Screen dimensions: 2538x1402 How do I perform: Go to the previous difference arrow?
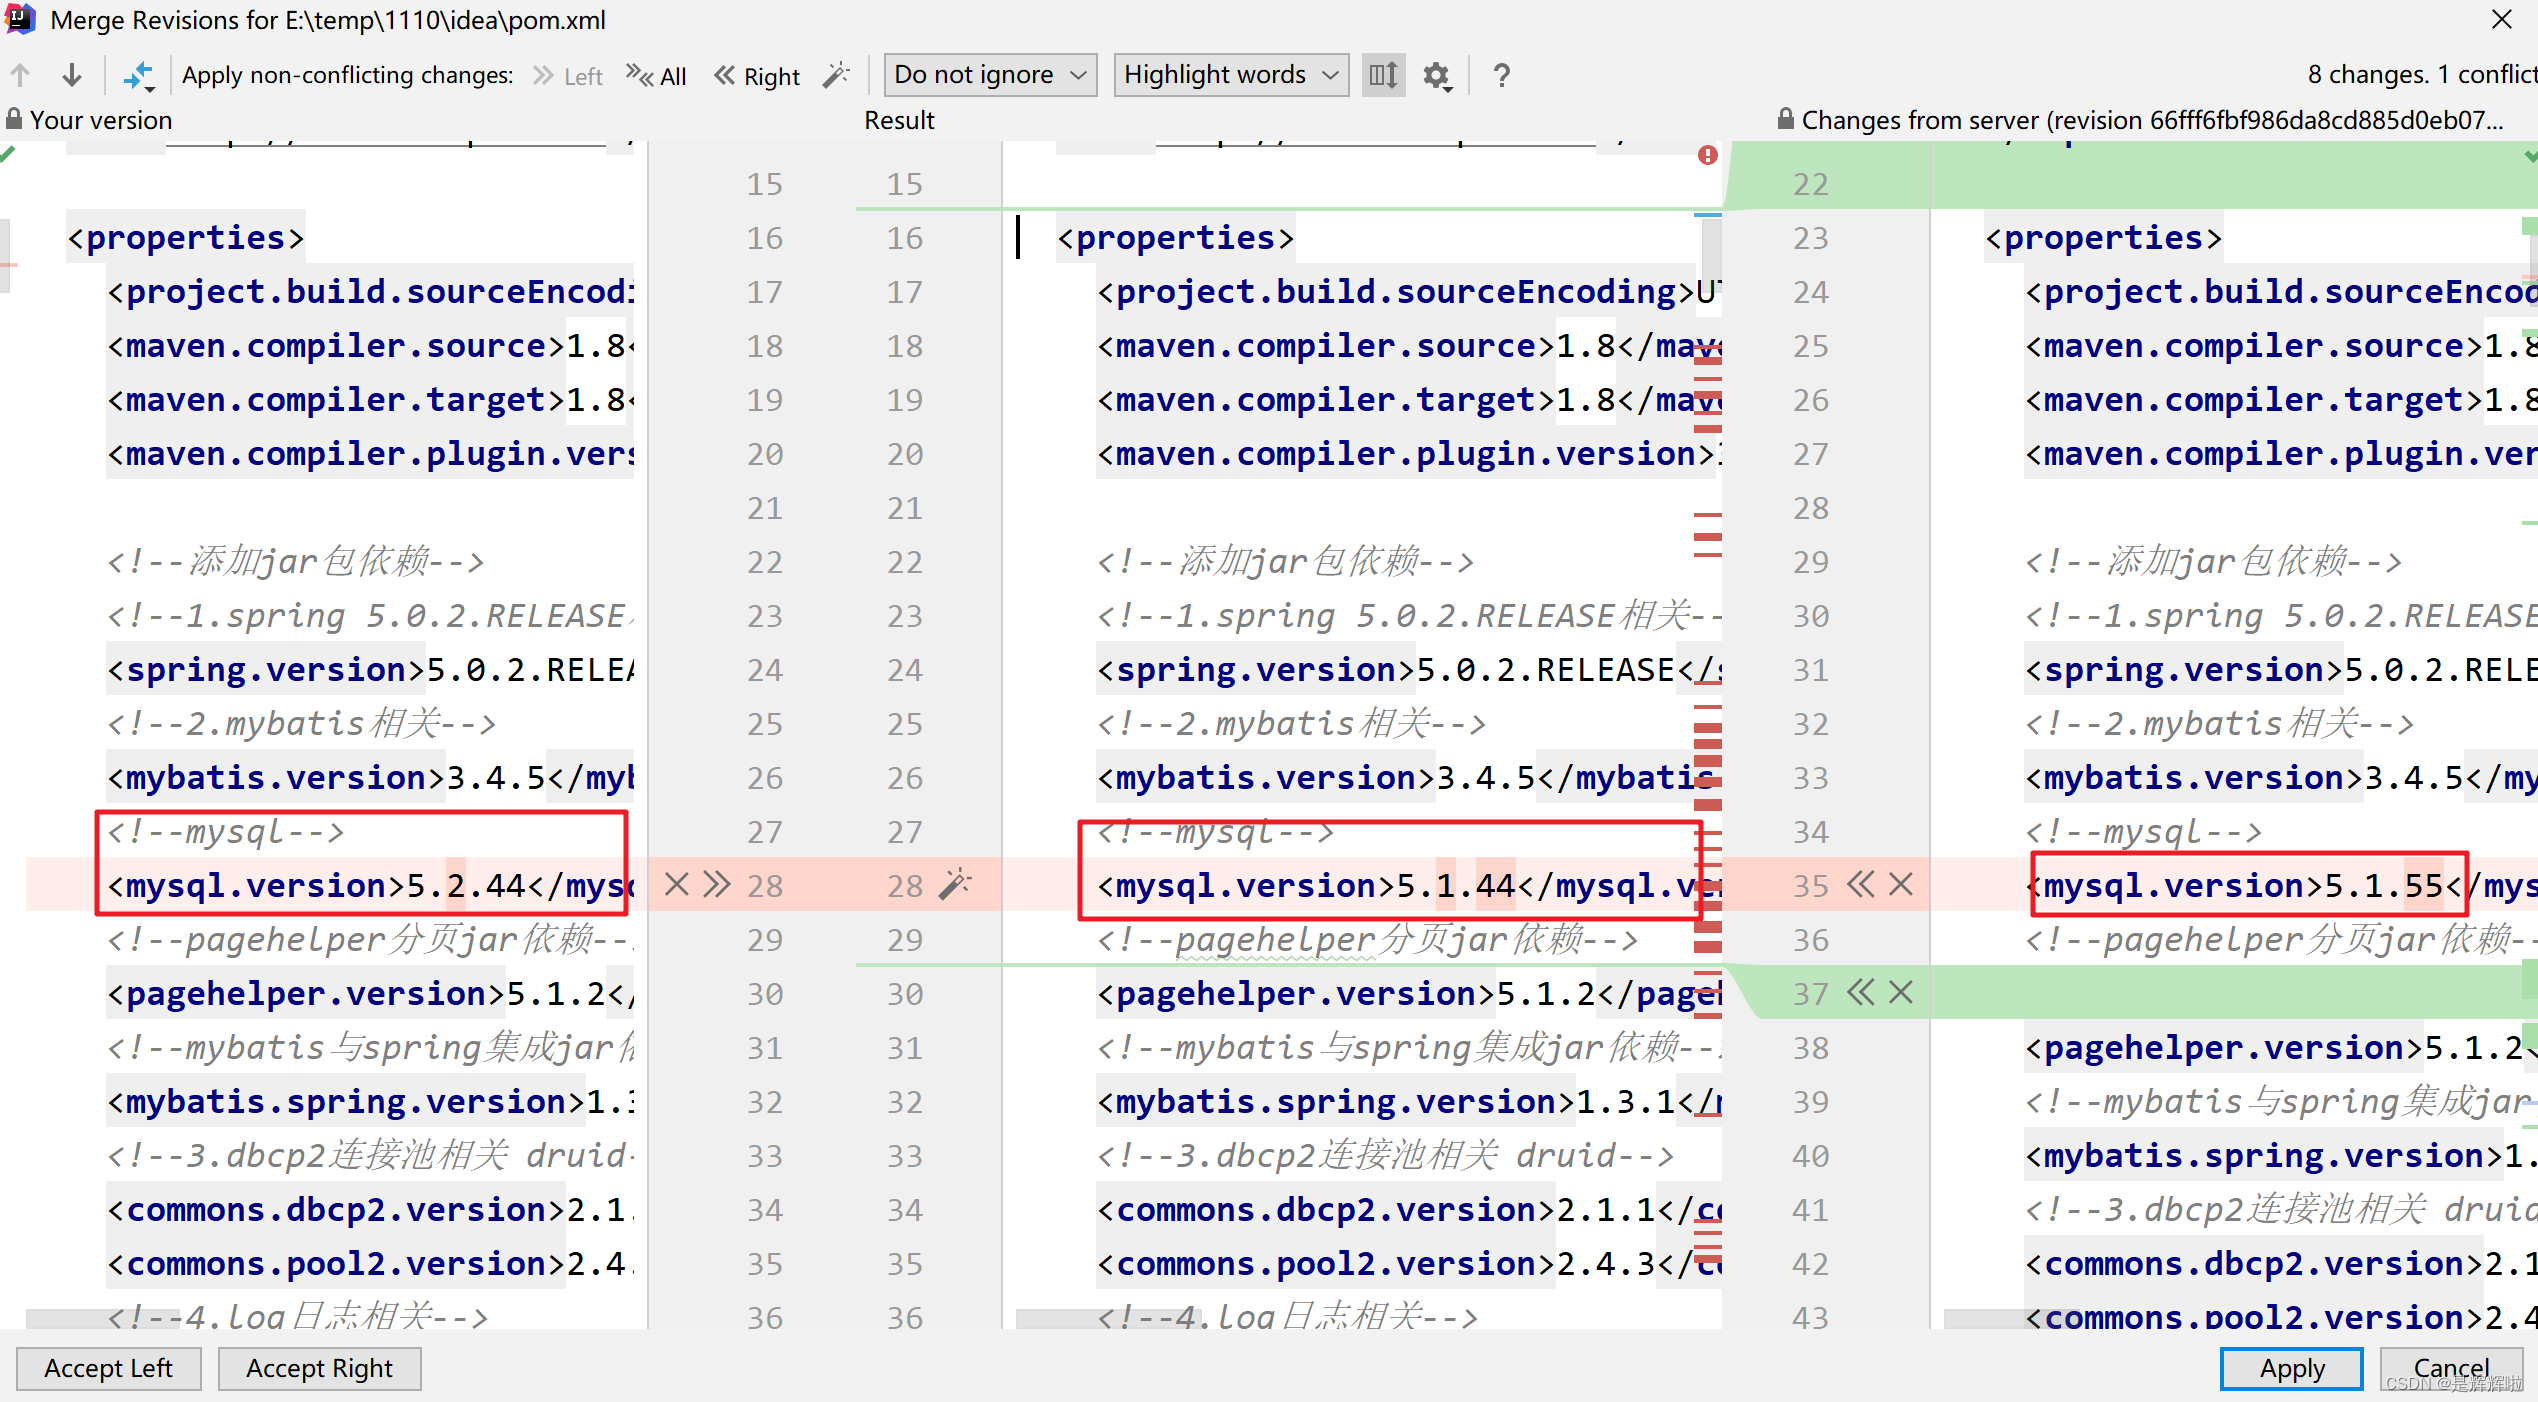pyautogui.click(x=21, y=75)
